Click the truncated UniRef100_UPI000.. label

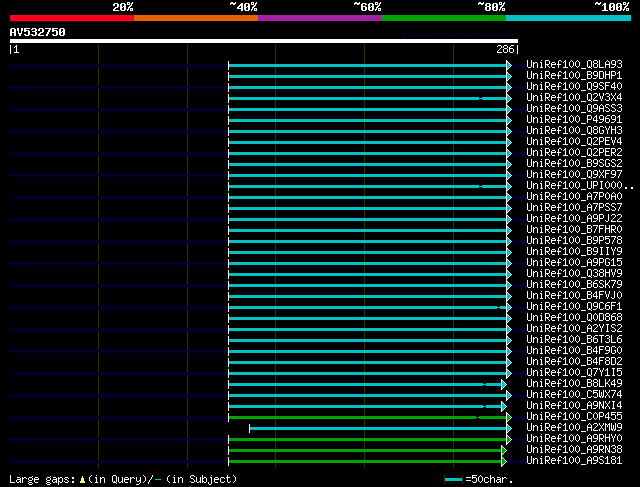(580, 186)
